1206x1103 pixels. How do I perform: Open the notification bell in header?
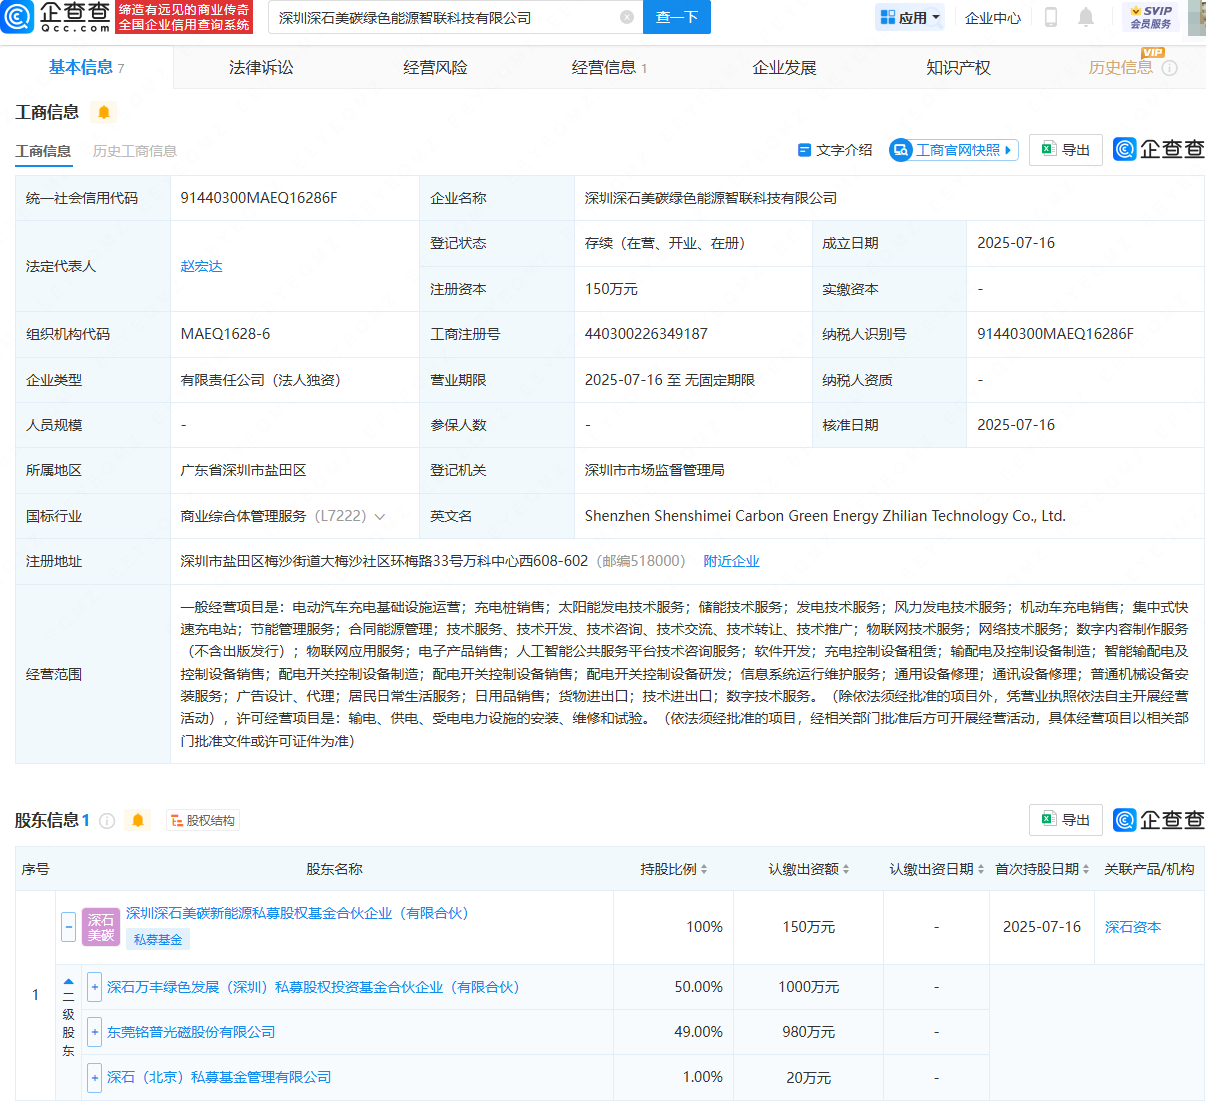tap(1086, 17)
